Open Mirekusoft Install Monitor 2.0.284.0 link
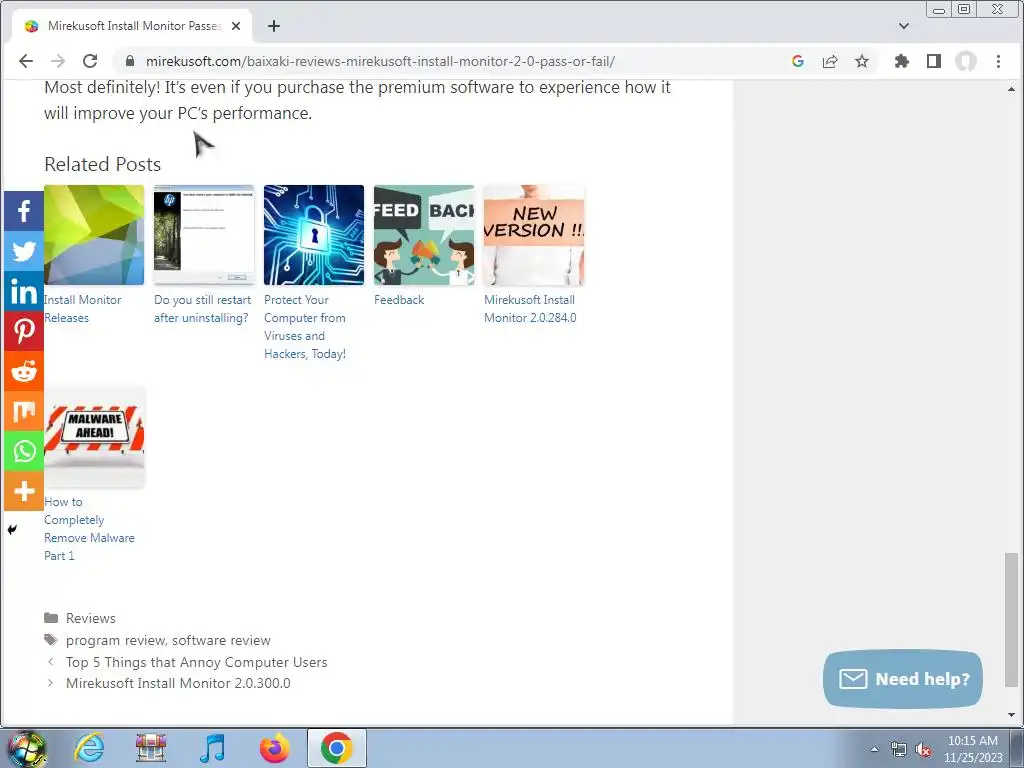 click(530, 309)
